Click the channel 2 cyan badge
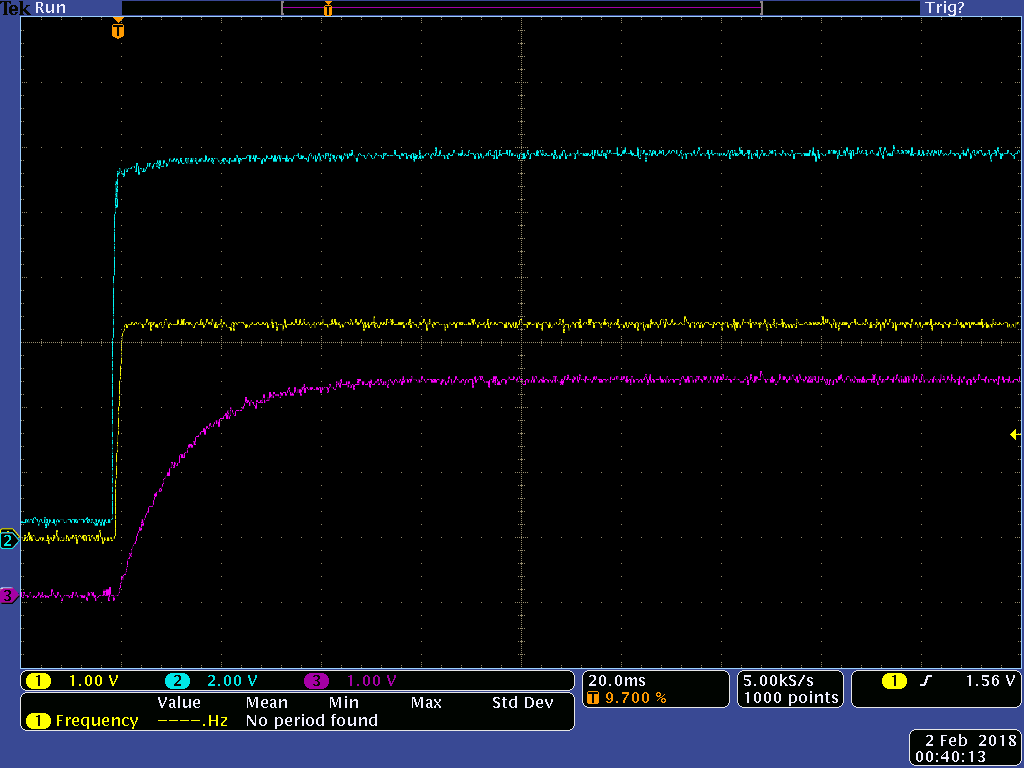 [177, 681]
